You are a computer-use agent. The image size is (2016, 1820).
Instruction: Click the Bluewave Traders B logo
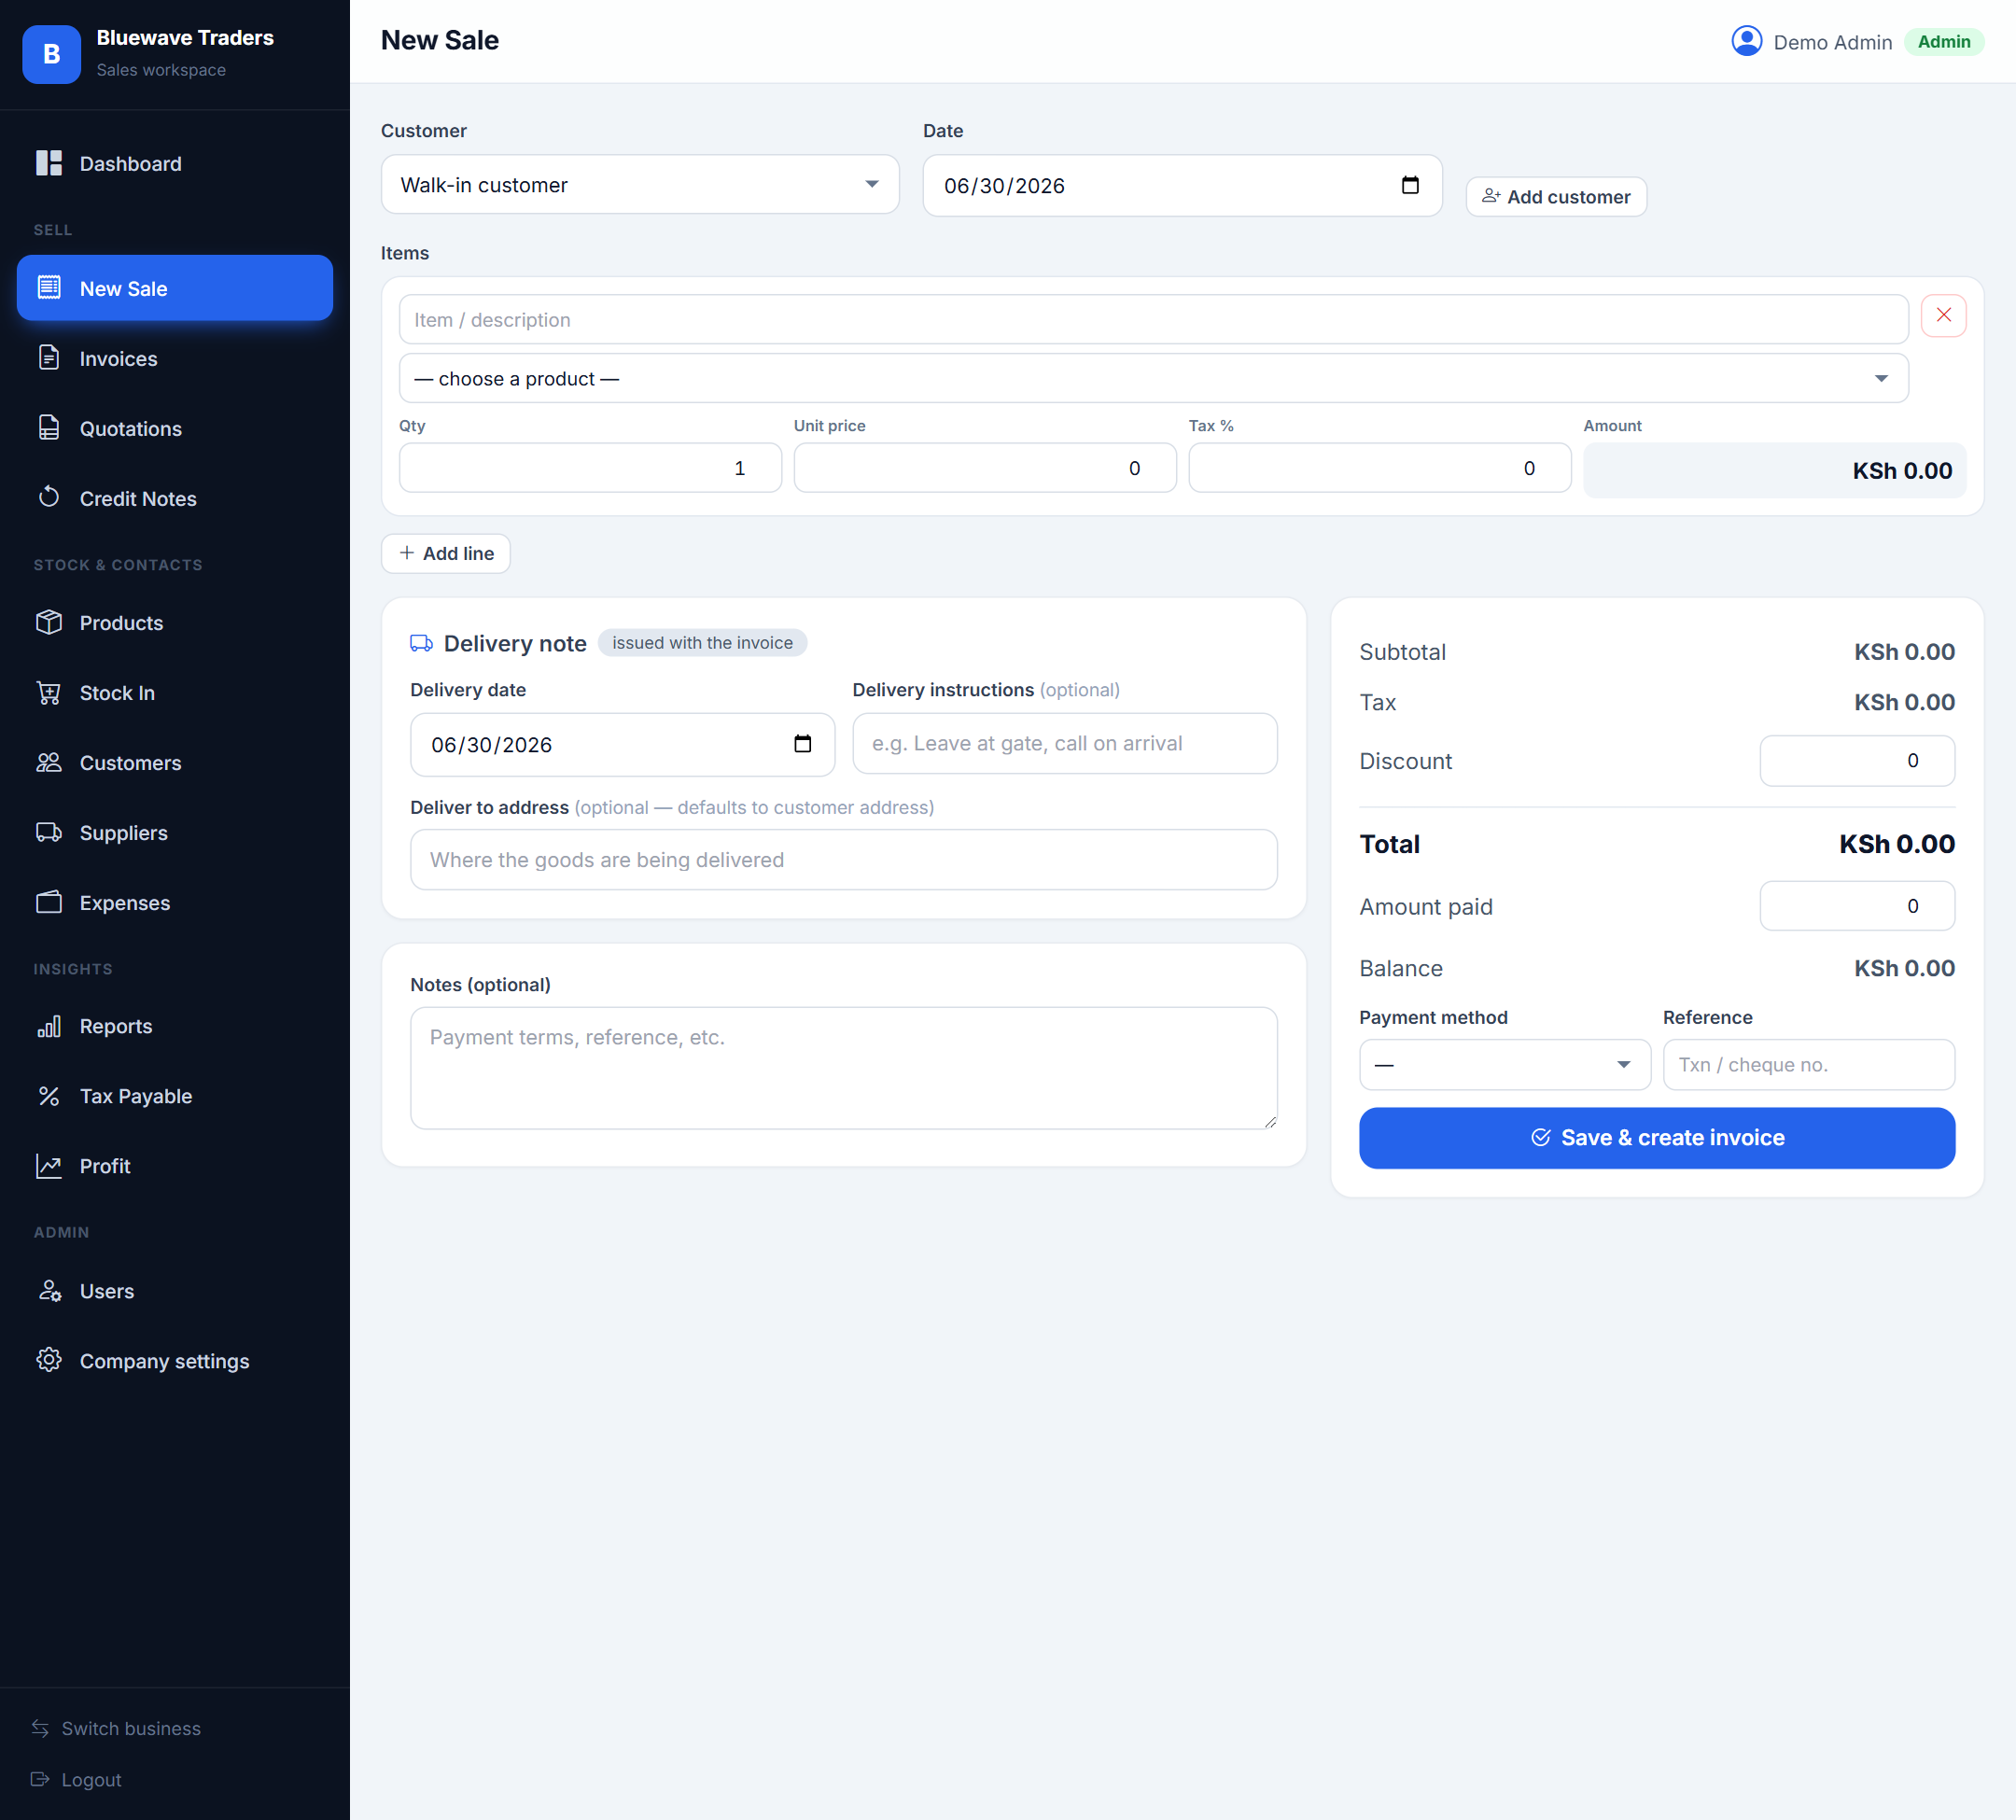pyautogui.click(x=51, y=54)
